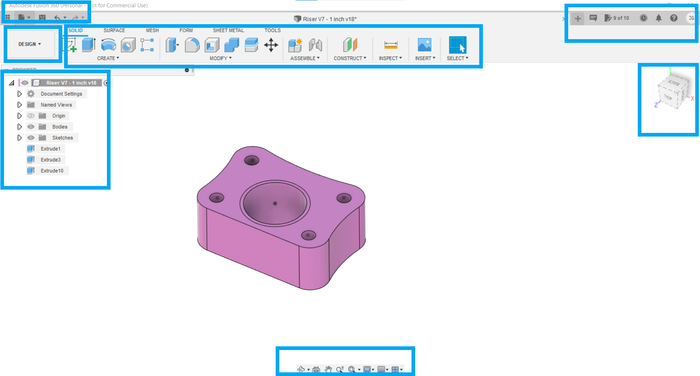
Task: Select the Press Pull tool
Action: pyautogui.click(x=172, y=45)
